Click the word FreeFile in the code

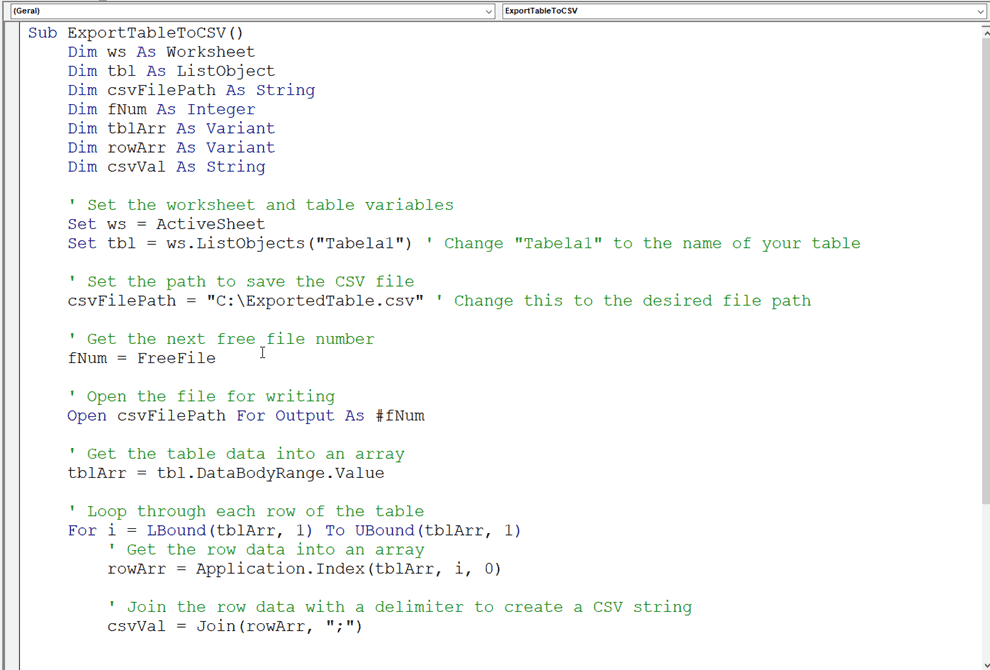(x=176, y=358)
